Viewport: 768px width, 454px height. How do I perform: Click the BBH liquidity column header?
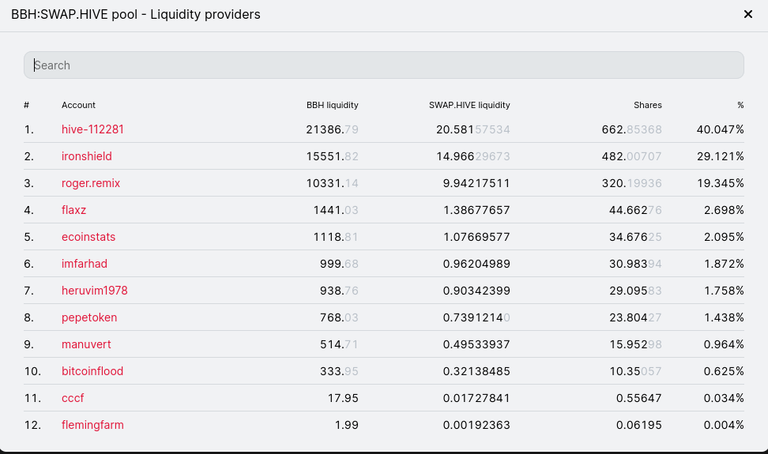click(333, 105)
